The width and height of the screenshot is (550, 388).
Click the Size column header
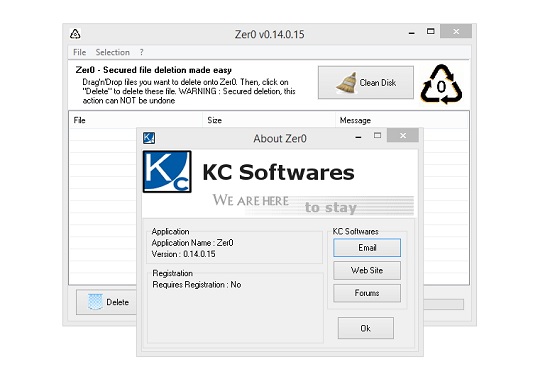(269, 120)
